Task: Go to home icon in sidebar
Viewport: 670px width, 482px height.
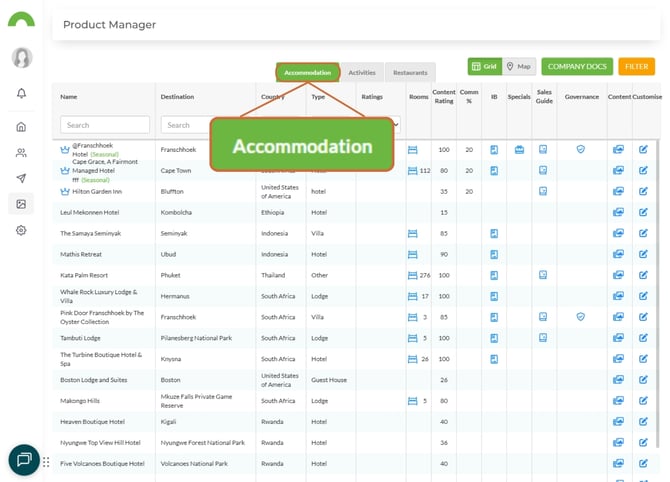Action: [x=21, y=127]
